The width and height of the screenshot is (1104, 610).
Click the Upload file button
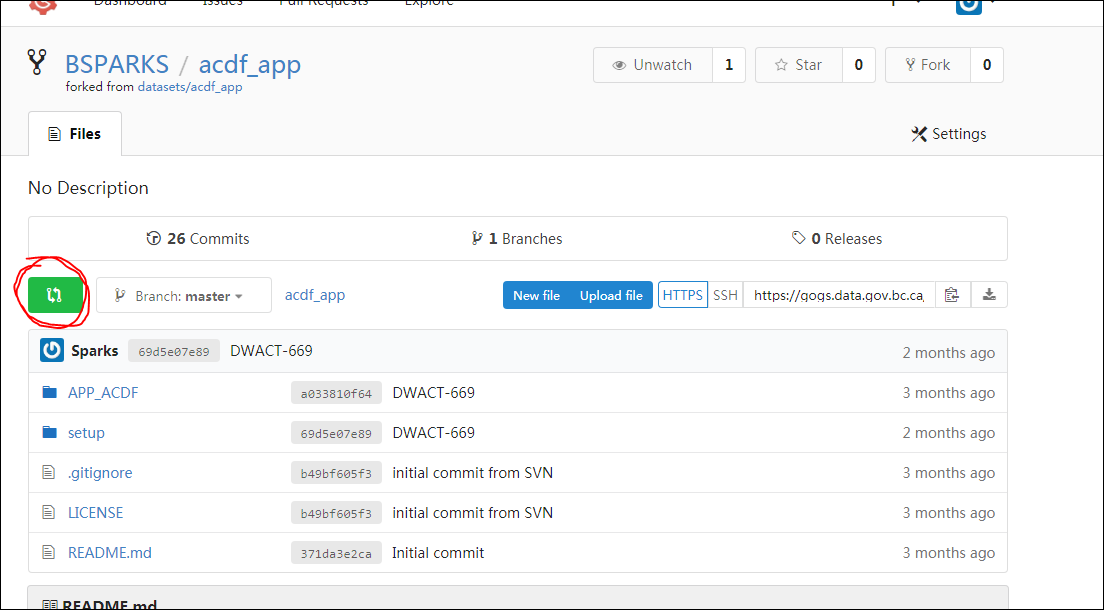click(611, 295)
